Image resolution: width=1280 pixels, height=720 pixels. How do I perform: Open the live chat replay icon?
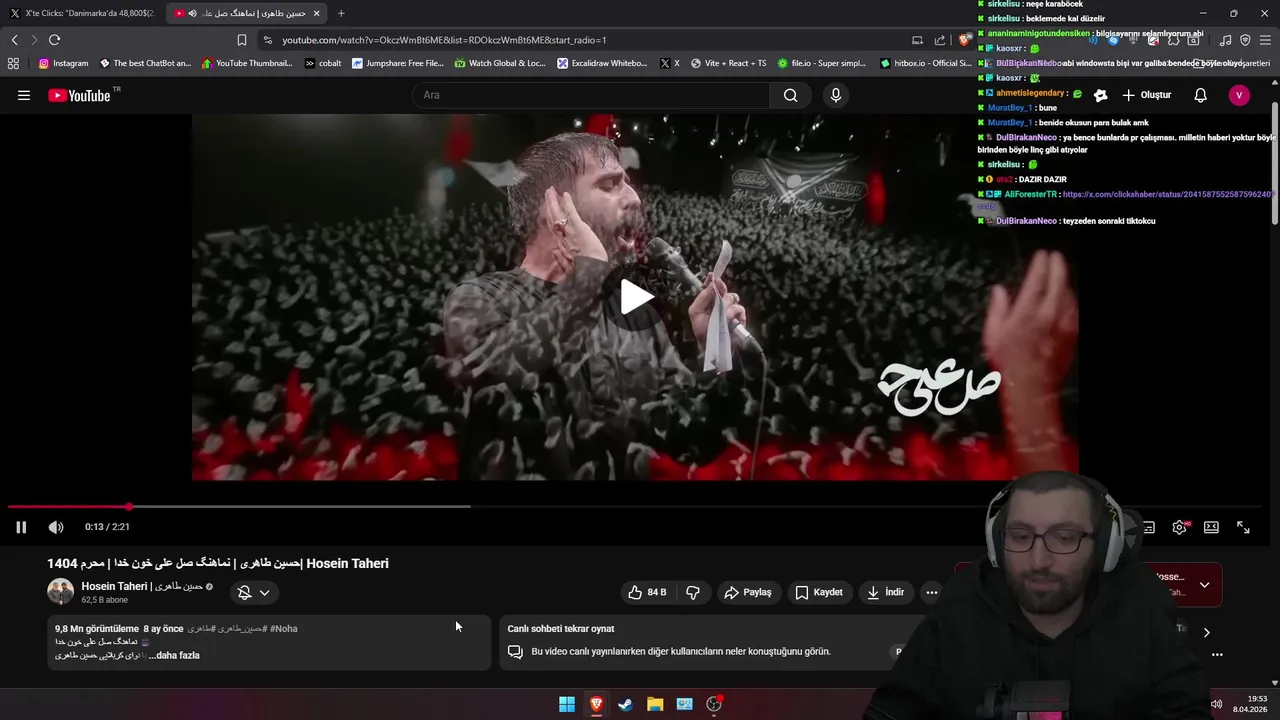point(515,651)
